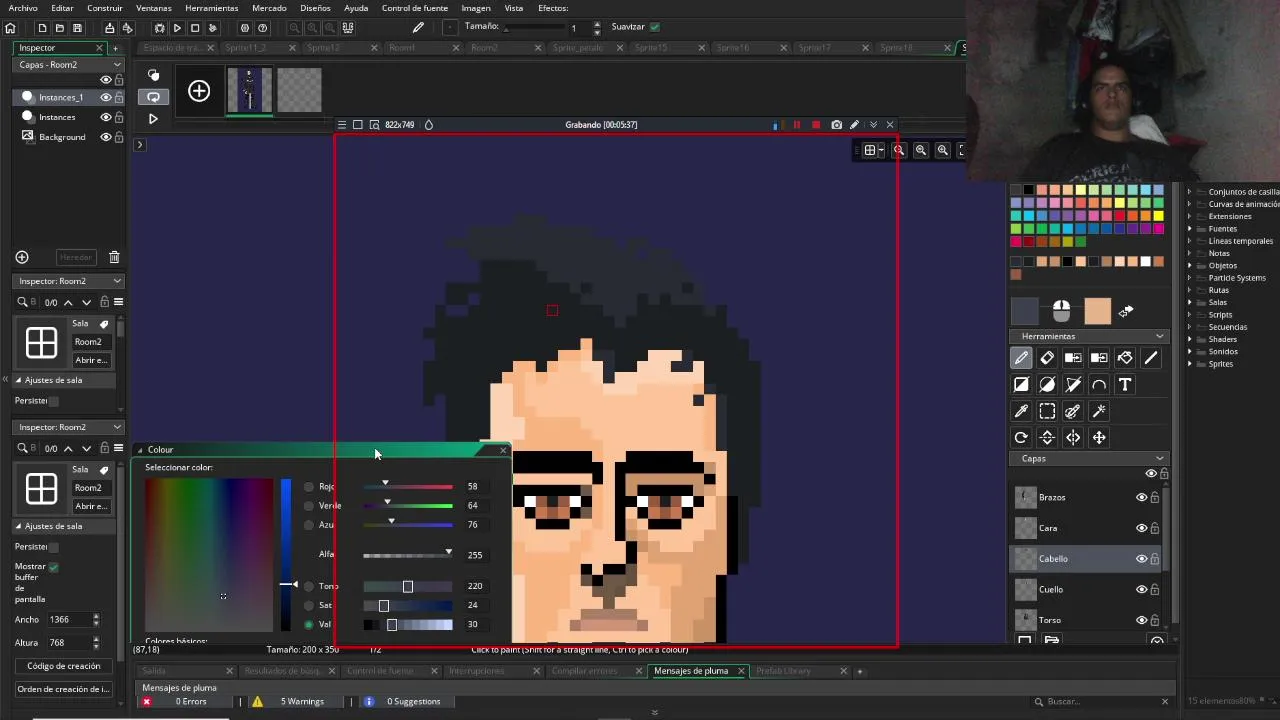Expand the Sprites folder in asset browser
1280x720 pixels.
coord(1189,364)
